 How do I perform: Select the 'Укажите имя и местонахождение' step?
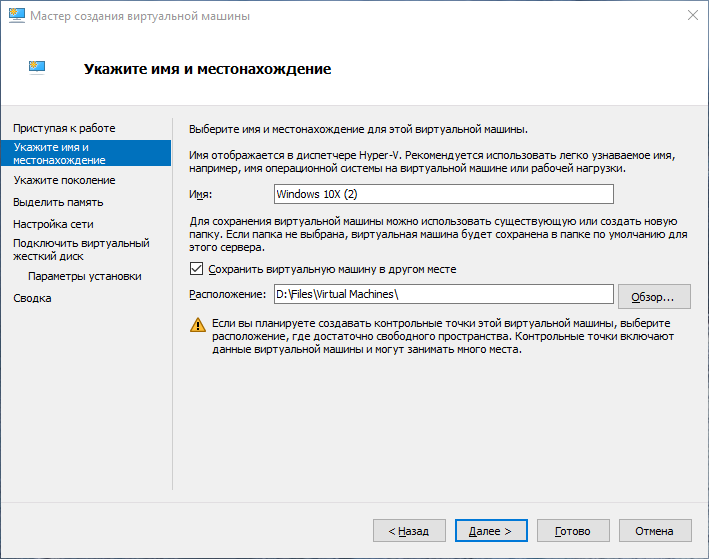tap(86, 153)
